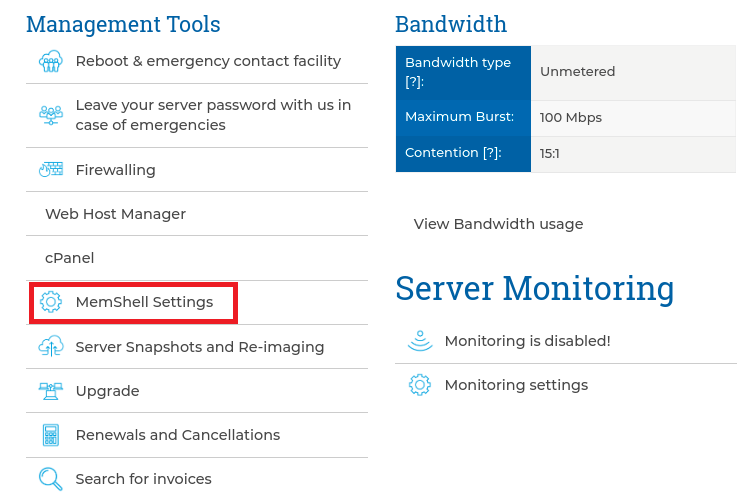View Bandwidth usage link
The height and width of the screenshot is (502, 738).
(498, 224)
